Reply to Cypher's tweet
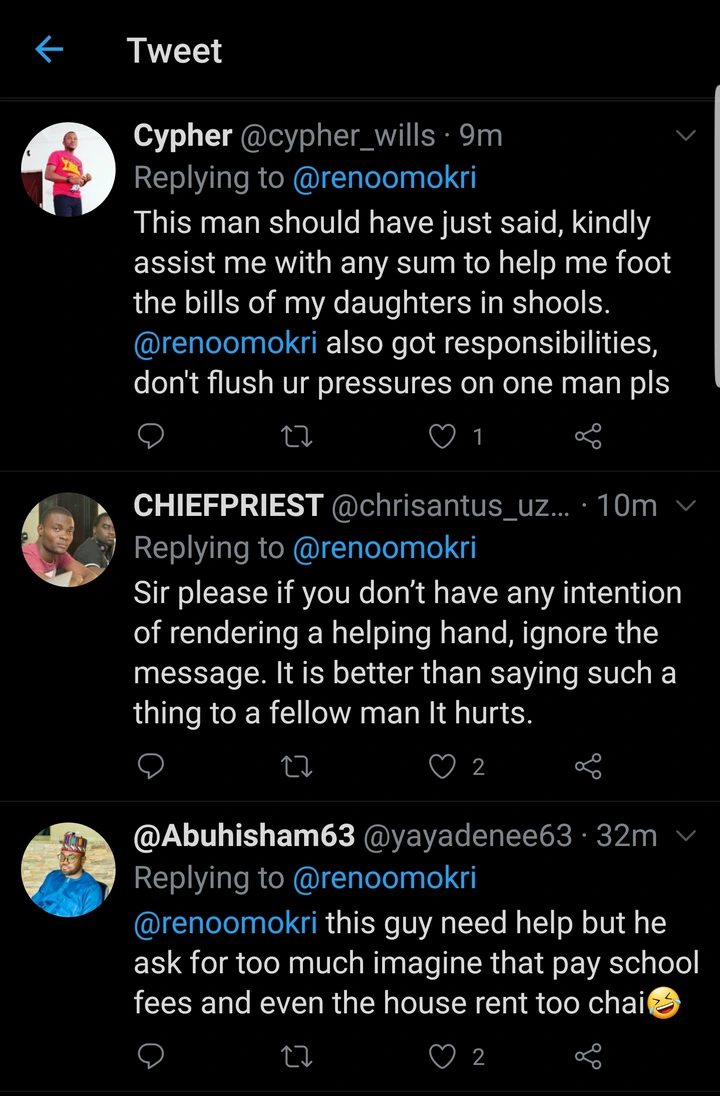Image resolution: width=720 pixels, height=1096 pixels. [x=150, y=436]
